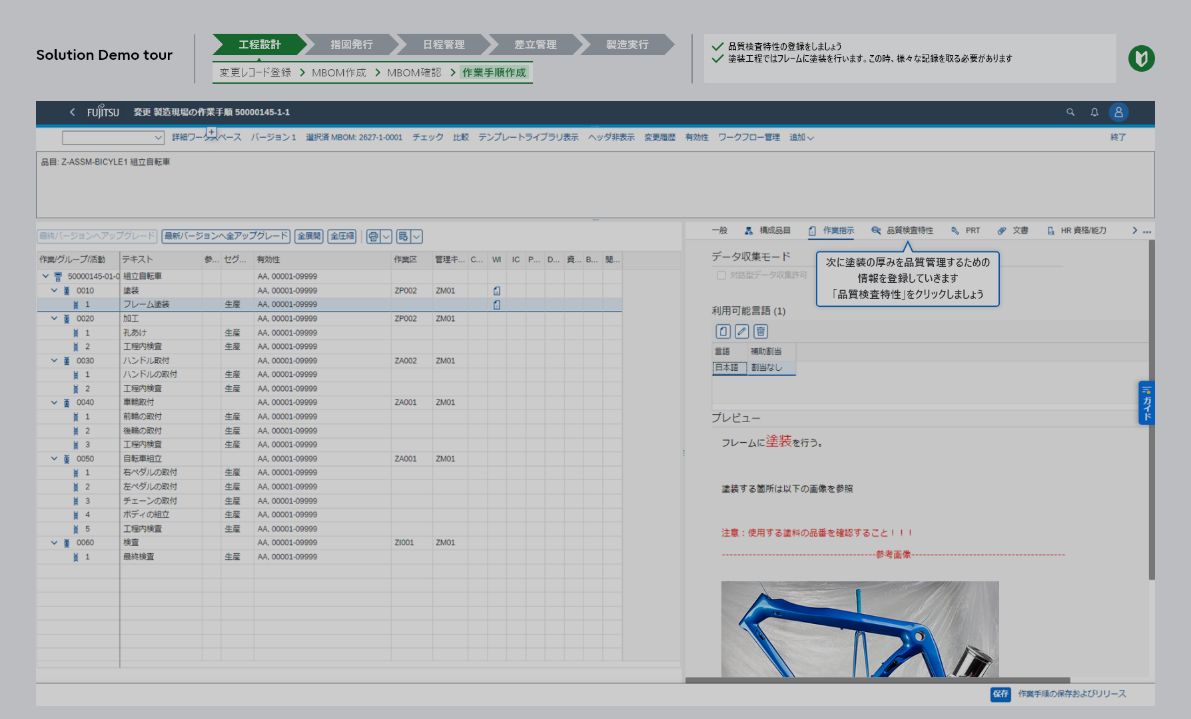
Task: Collapse operation 0040 車輪取付
Action: (x=54, y=402)
